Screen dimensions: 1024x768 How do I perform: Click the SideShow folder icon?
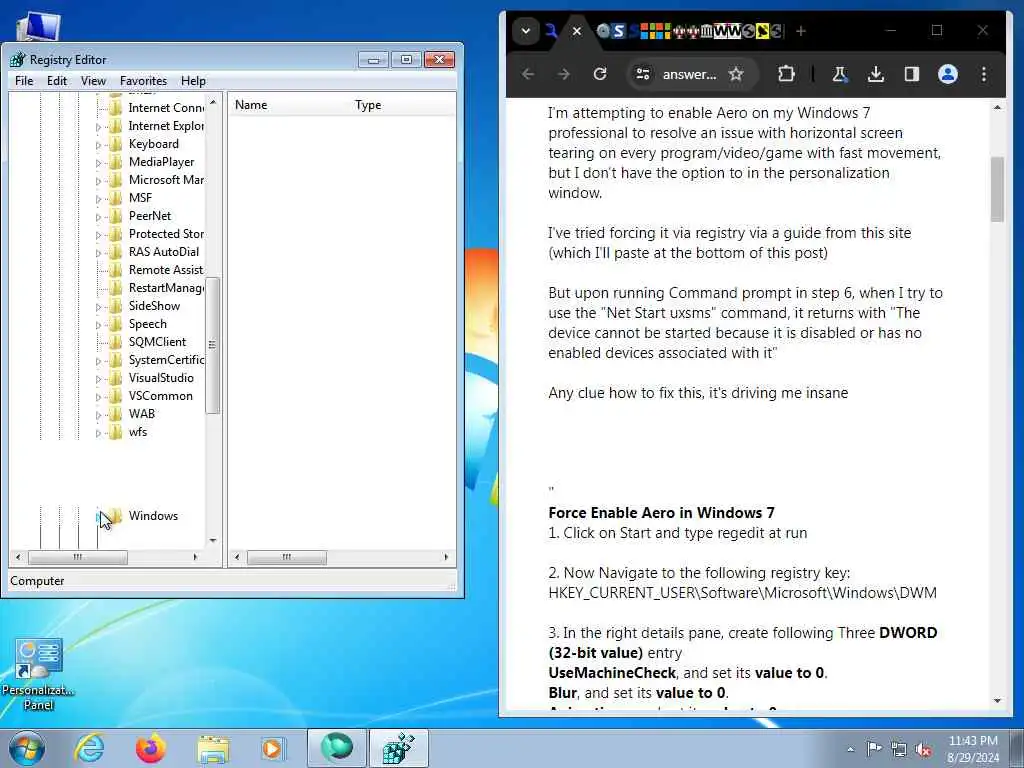[x=116, y=306]
